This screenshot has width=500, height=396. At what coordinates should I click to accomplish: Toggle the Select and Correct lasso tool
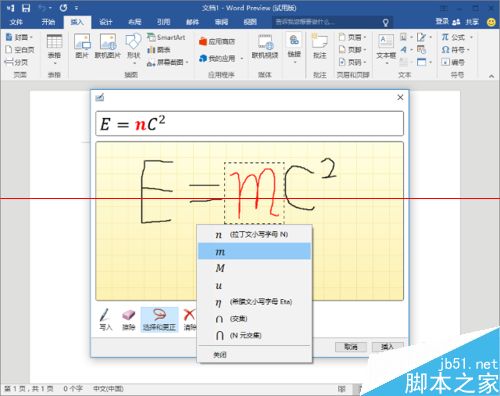[x=159, y=319]
